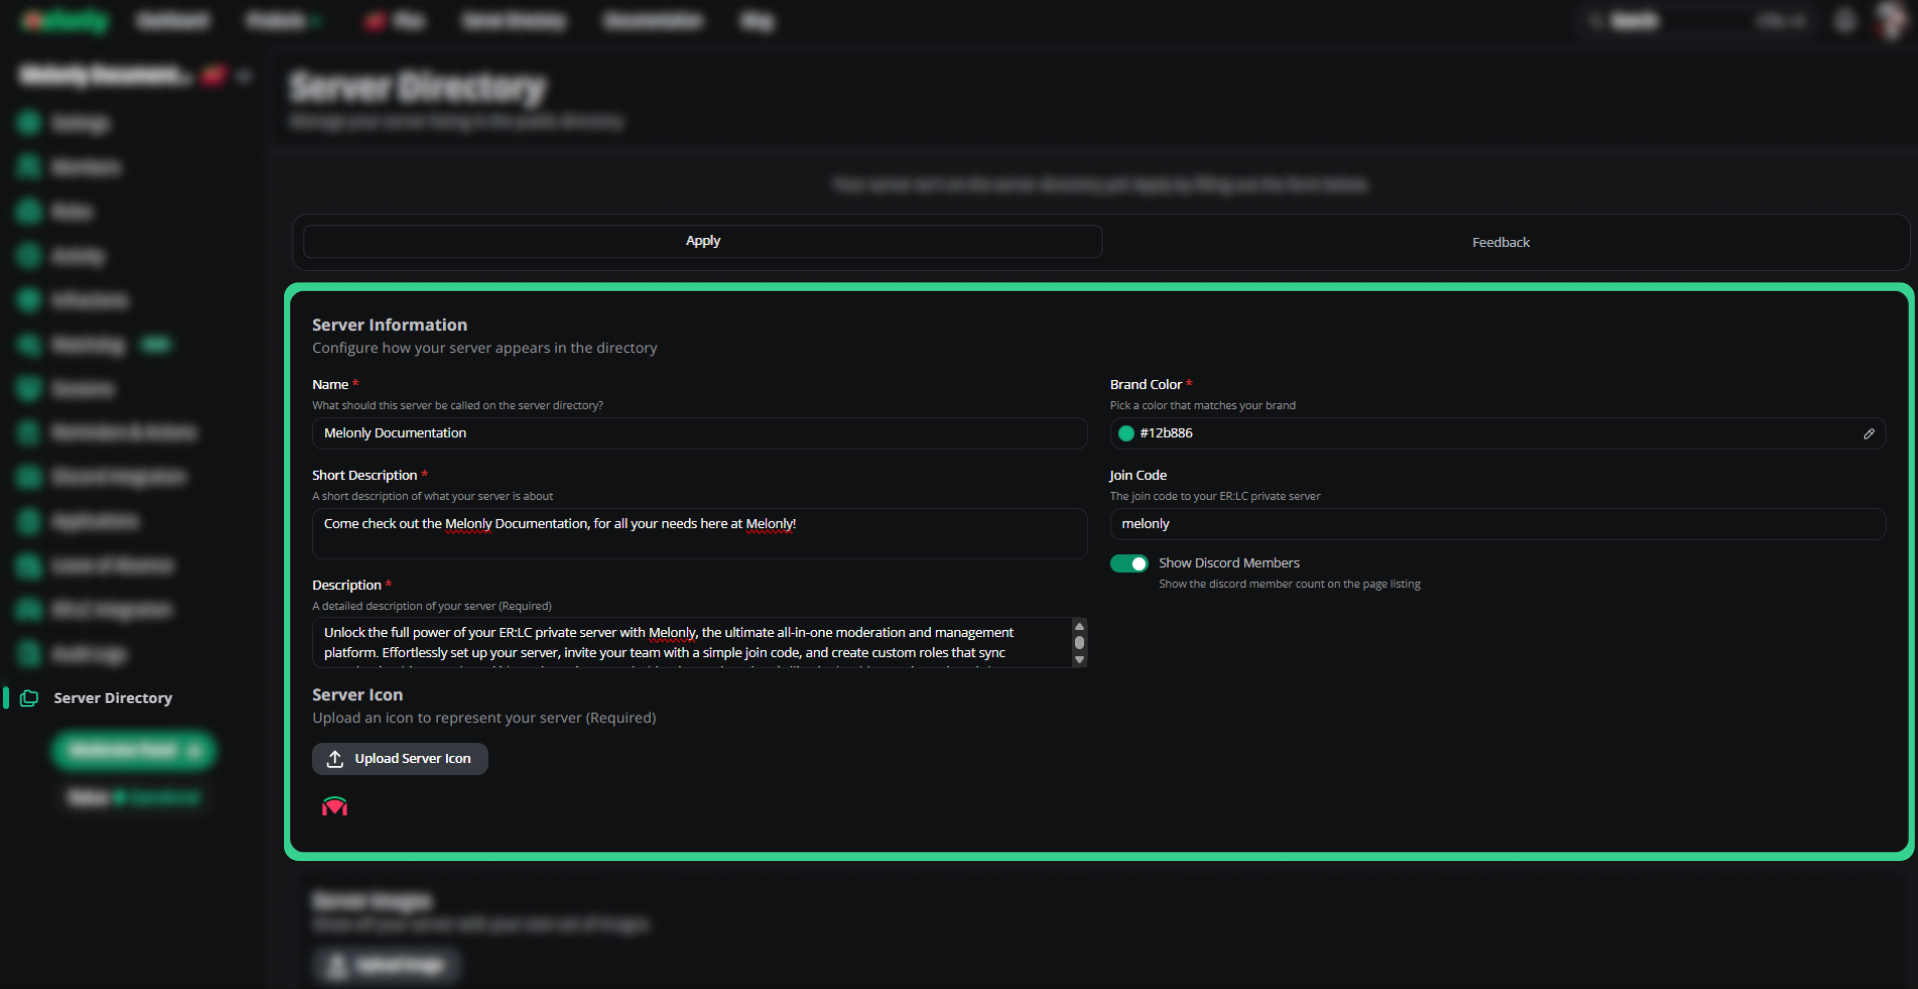Click "Show the discord member count" helper text
The height and width of the screenshot is (989, 1918).
click(1289, 584)
